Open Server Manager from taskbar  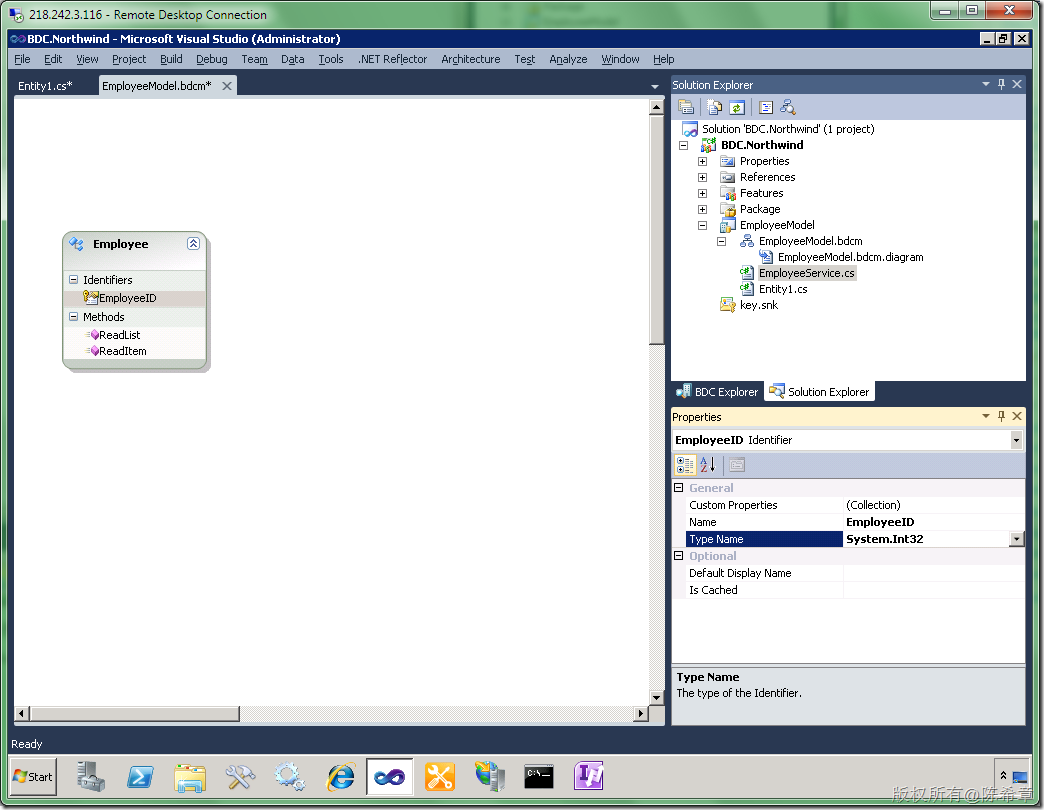point(90,777)
